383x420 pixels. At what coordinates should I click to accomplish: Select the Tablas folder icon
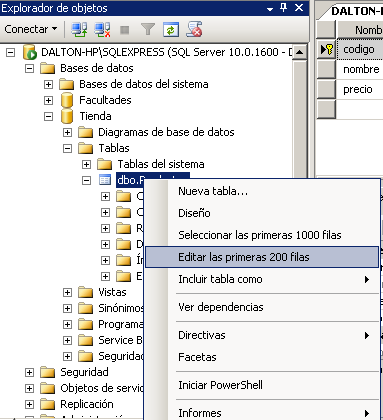[86, 148]
